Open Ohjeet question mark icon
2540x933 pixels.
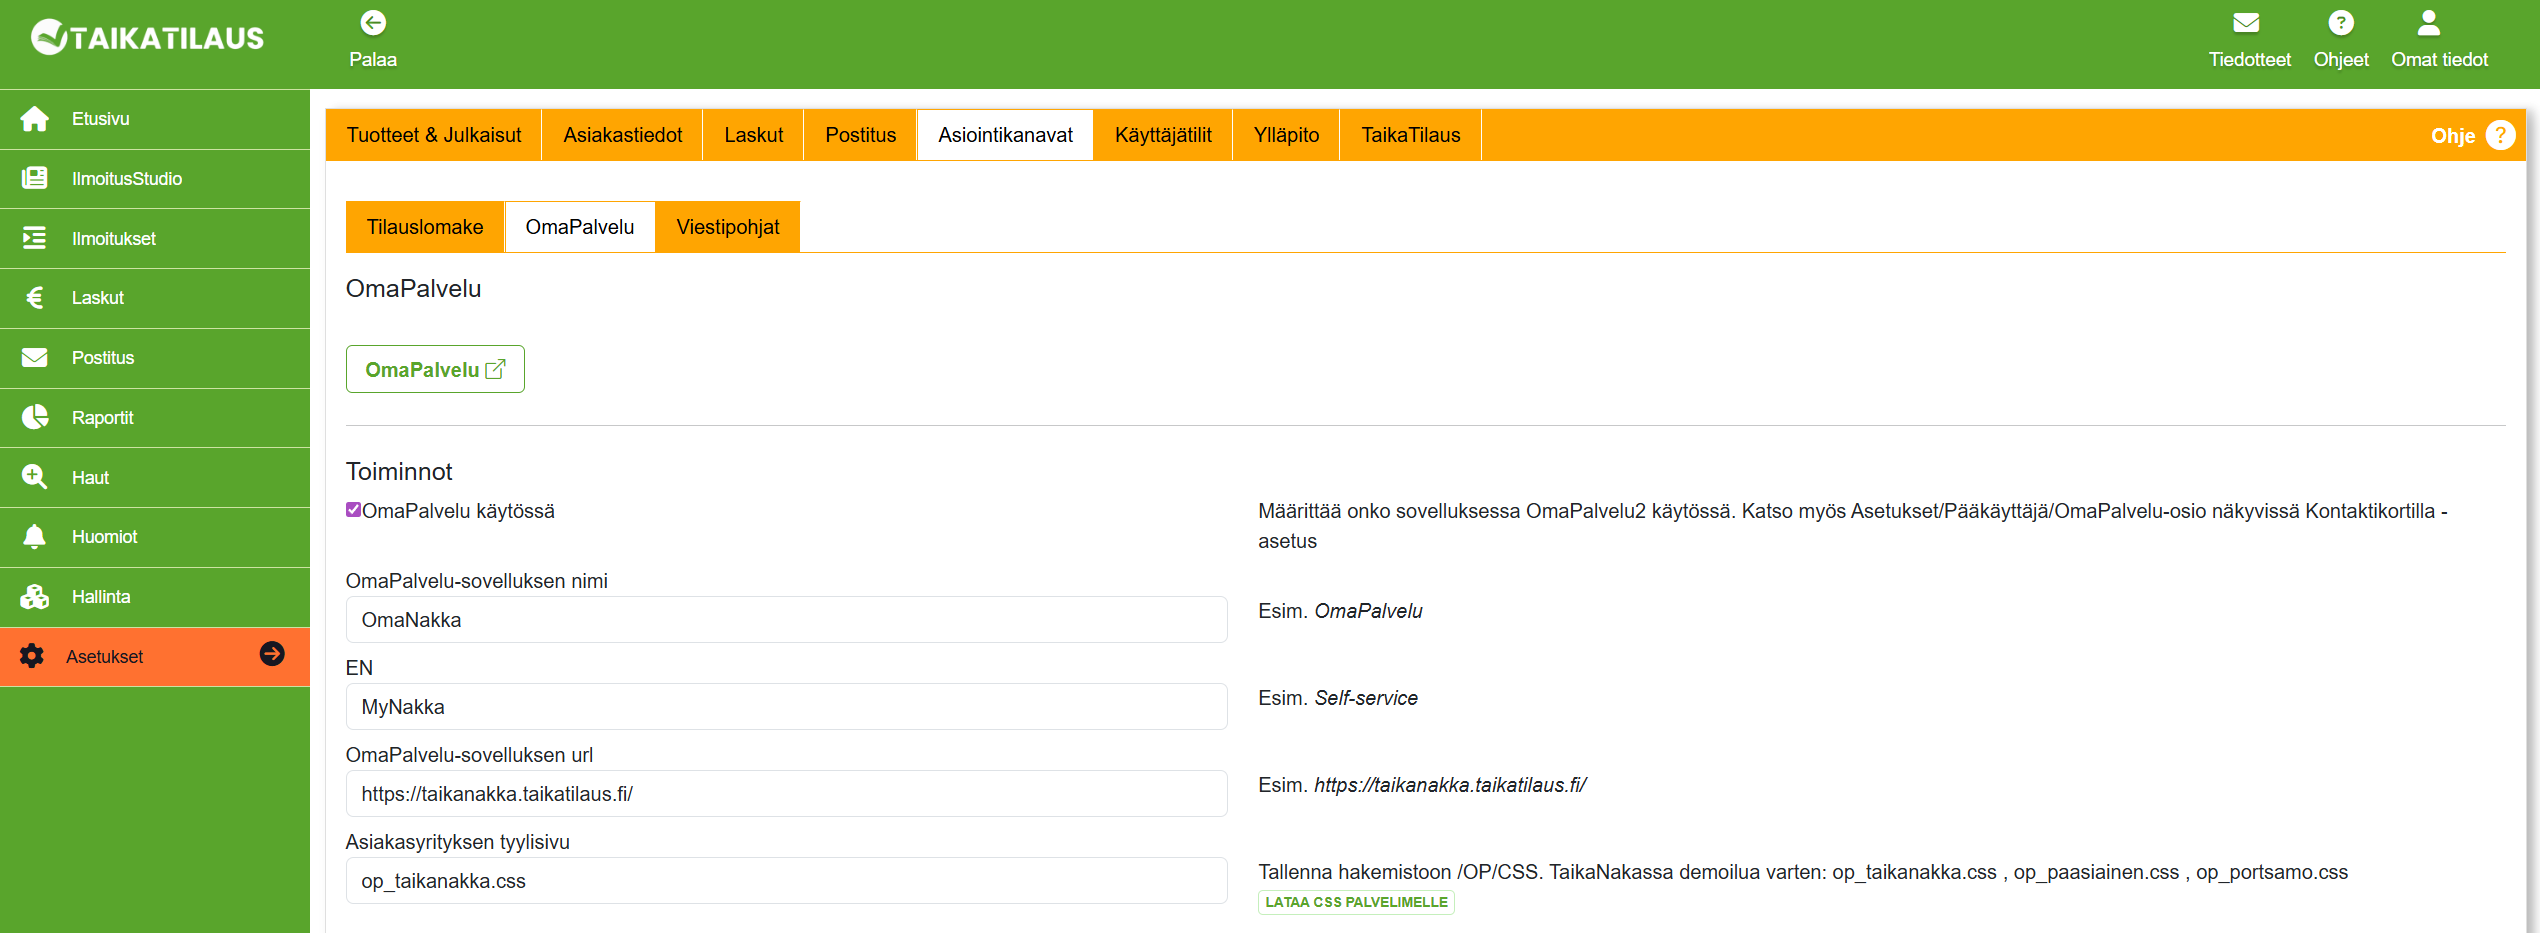click(x=2340, y=23)
